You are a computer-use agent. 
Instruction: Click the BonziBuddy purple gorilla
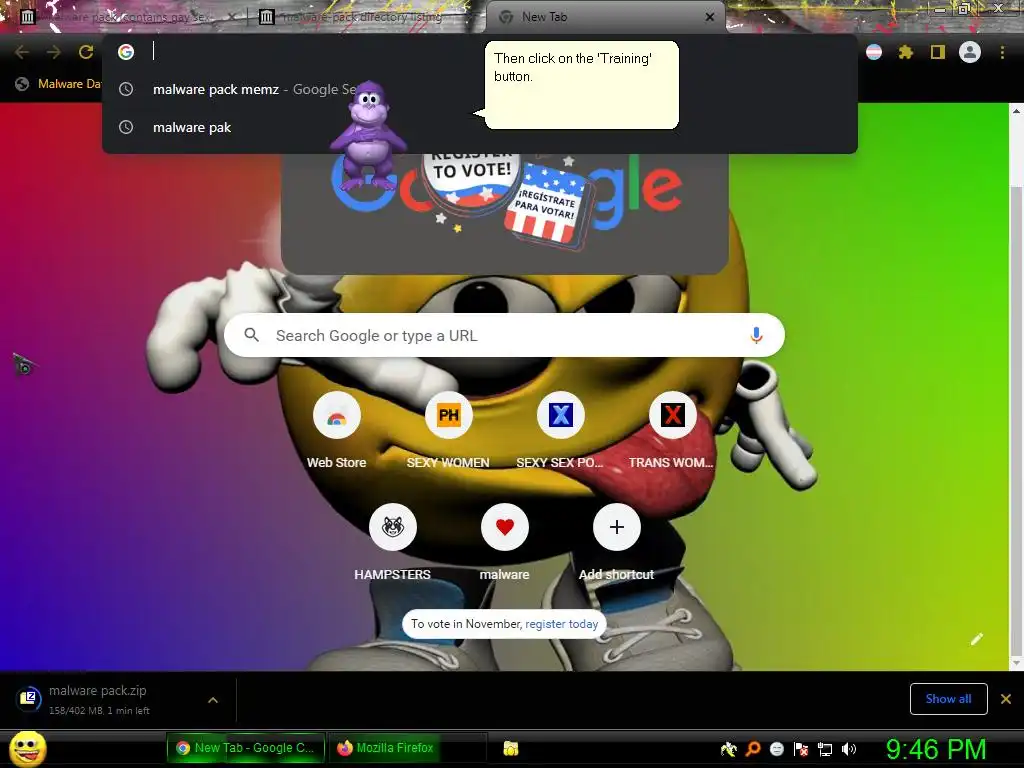point(368,134)
